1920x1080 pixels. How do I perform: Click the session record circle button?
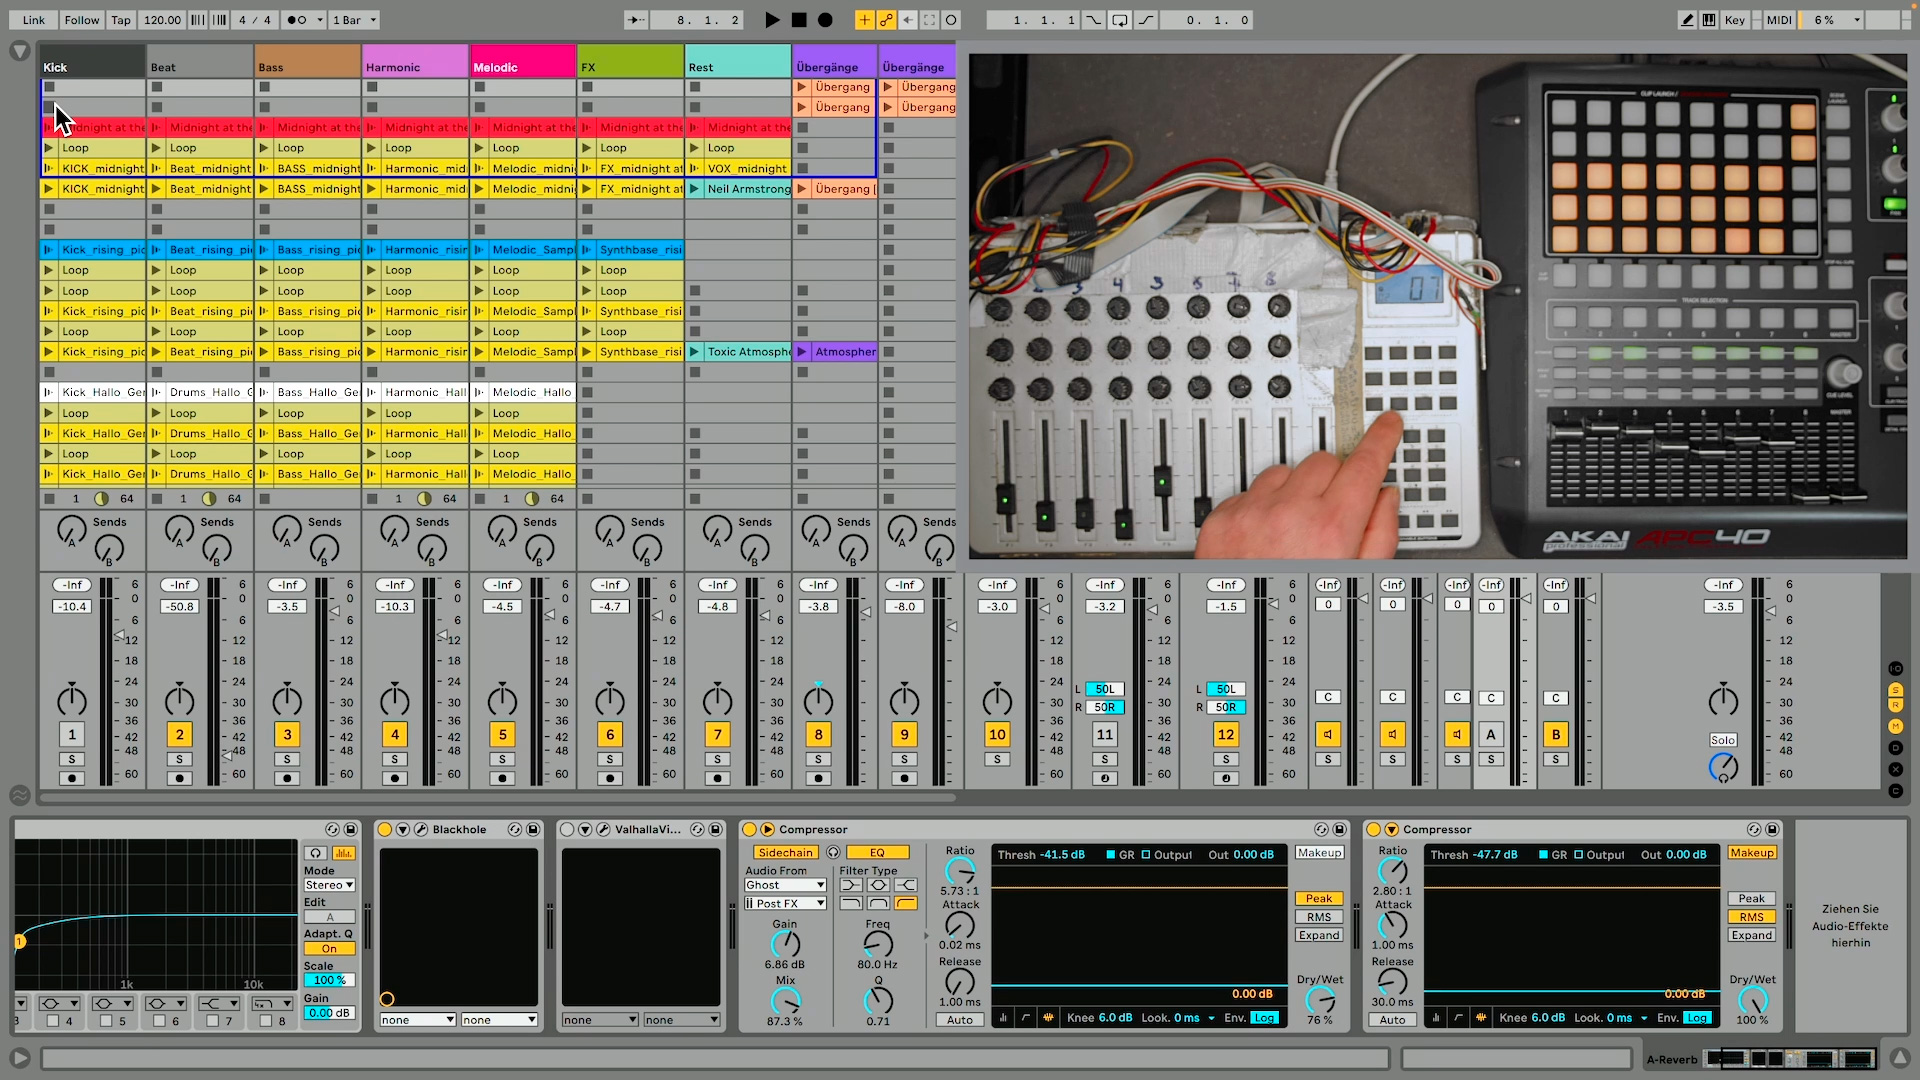click(x=951, y=20)
